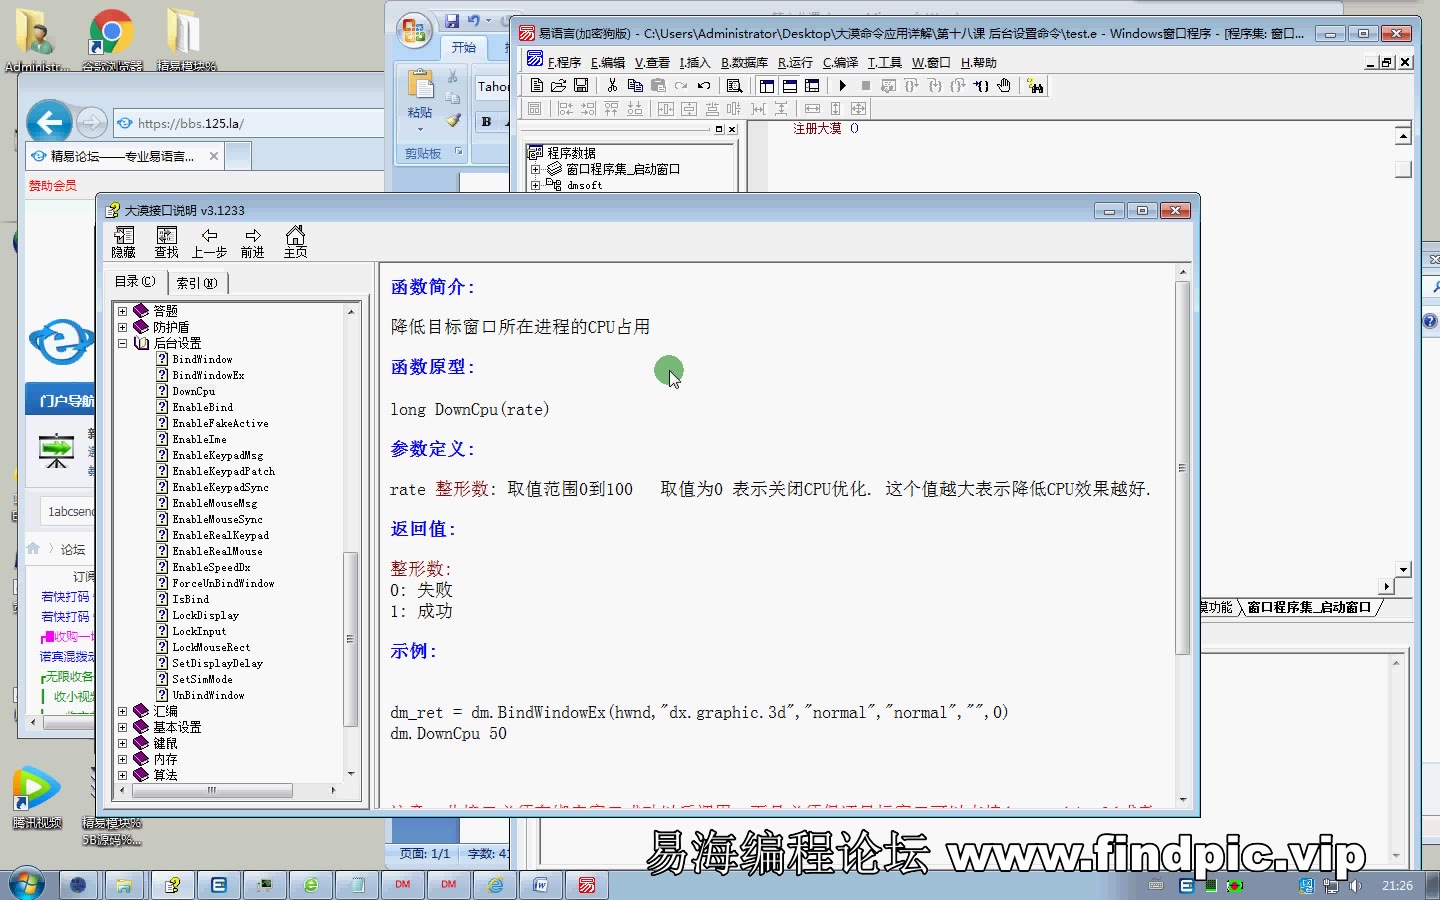This screenshot has width=1440, height=900.
Task: Go forward with the 前进 arrow icon
Action: (252, 242)
